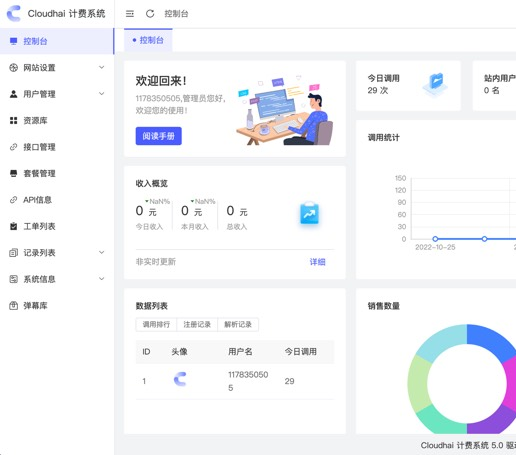Expand the 记录列表 menu chevron
Screen dimensions: 516x455
click(x=102, y=252)
